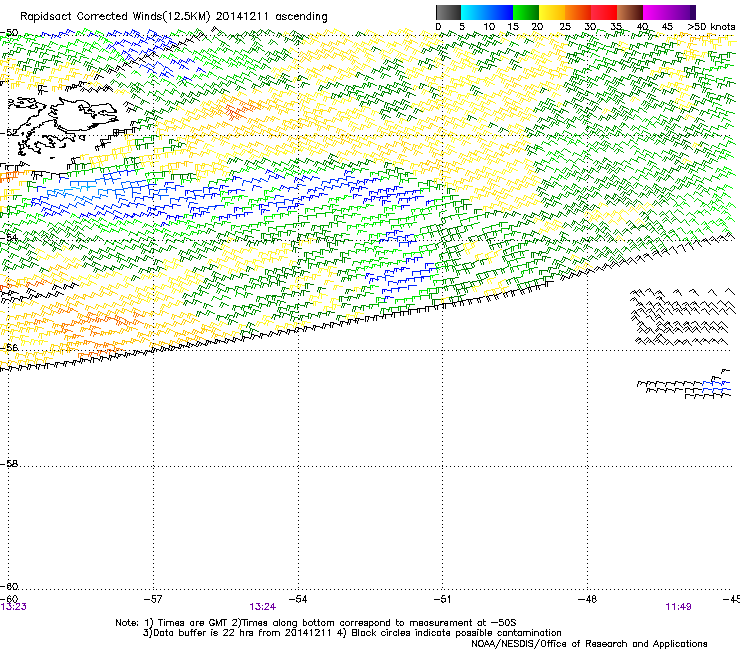This screenshot has height=650, width=740.
Task: Click the NOAA/NESDIS credit line
Action: click(x=589, y=644)
